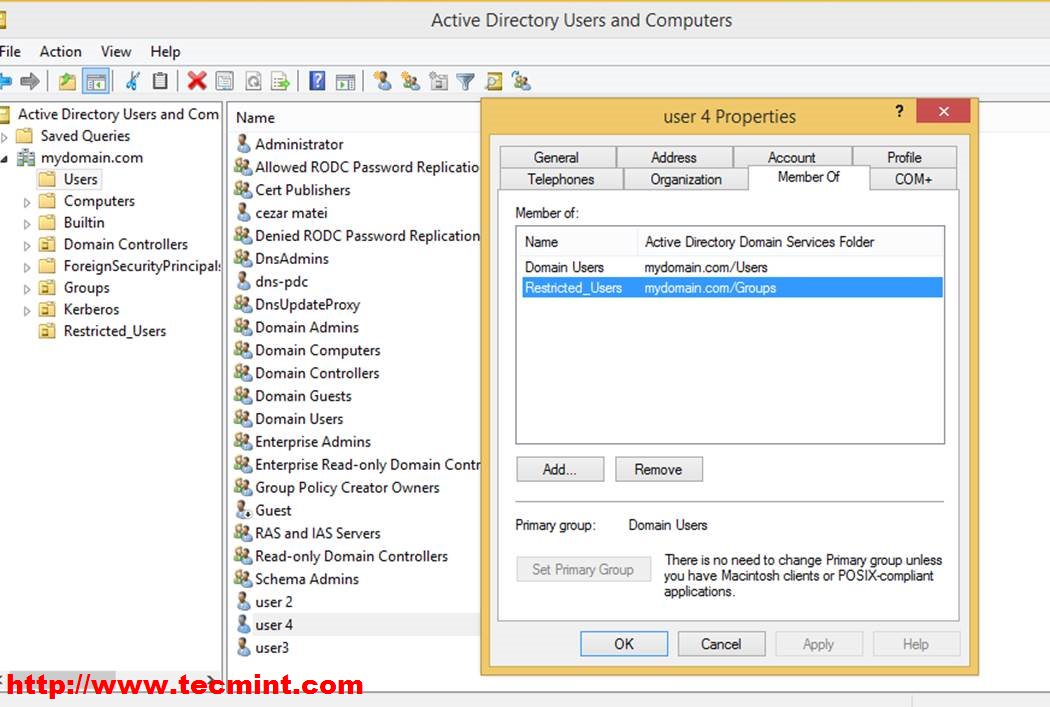Open the Action menu
The width and height of the screenshot is (1050, 707).
60,51
